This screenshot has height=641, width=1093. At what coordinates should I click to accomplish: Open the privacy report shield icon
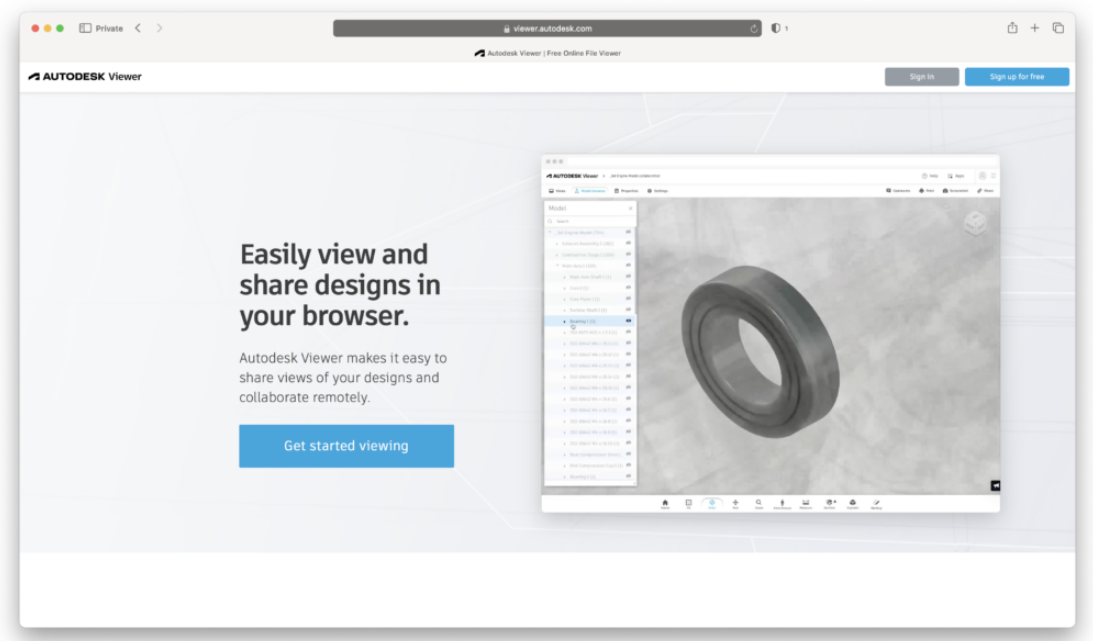(776, 29)
